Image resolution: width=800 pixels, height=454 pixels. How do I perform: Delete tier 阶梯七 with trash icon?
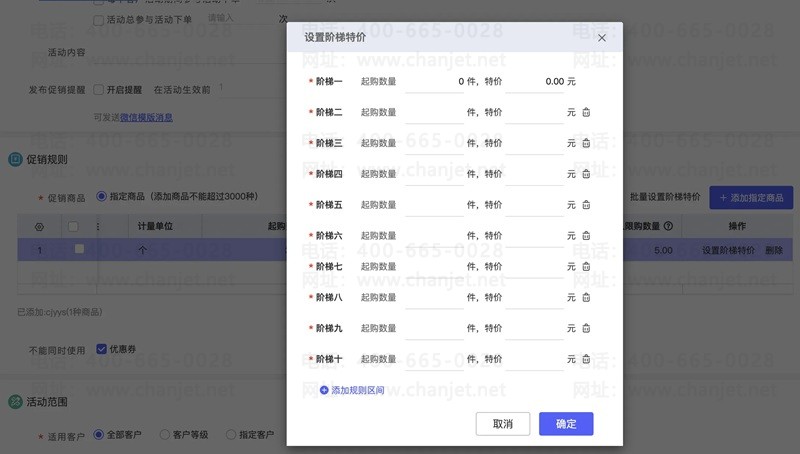click(586, 266)
